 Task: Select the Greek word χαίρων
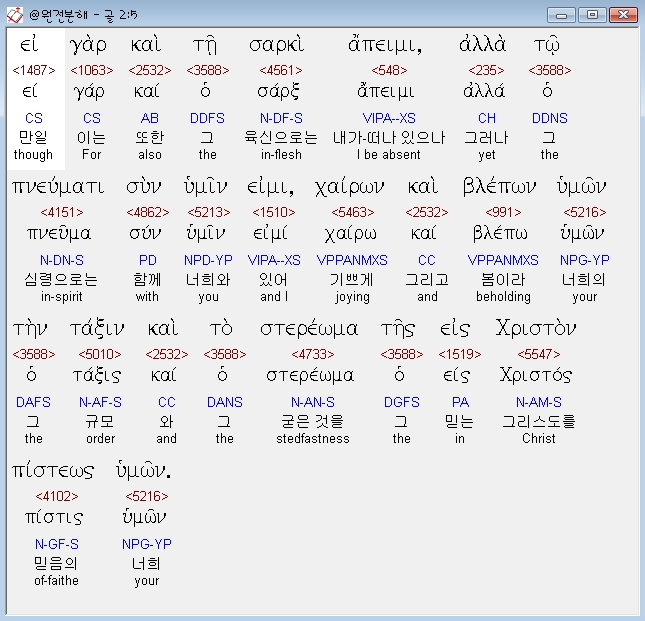[x=350, y=187]
